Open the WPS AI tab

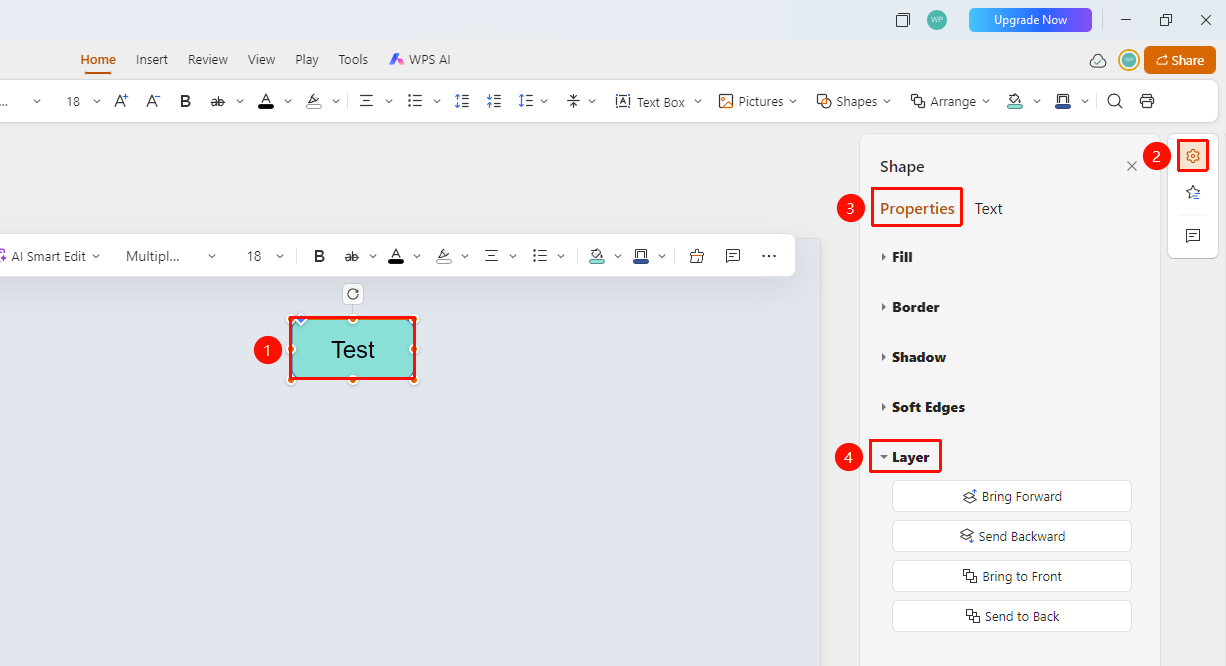(420, 60)
